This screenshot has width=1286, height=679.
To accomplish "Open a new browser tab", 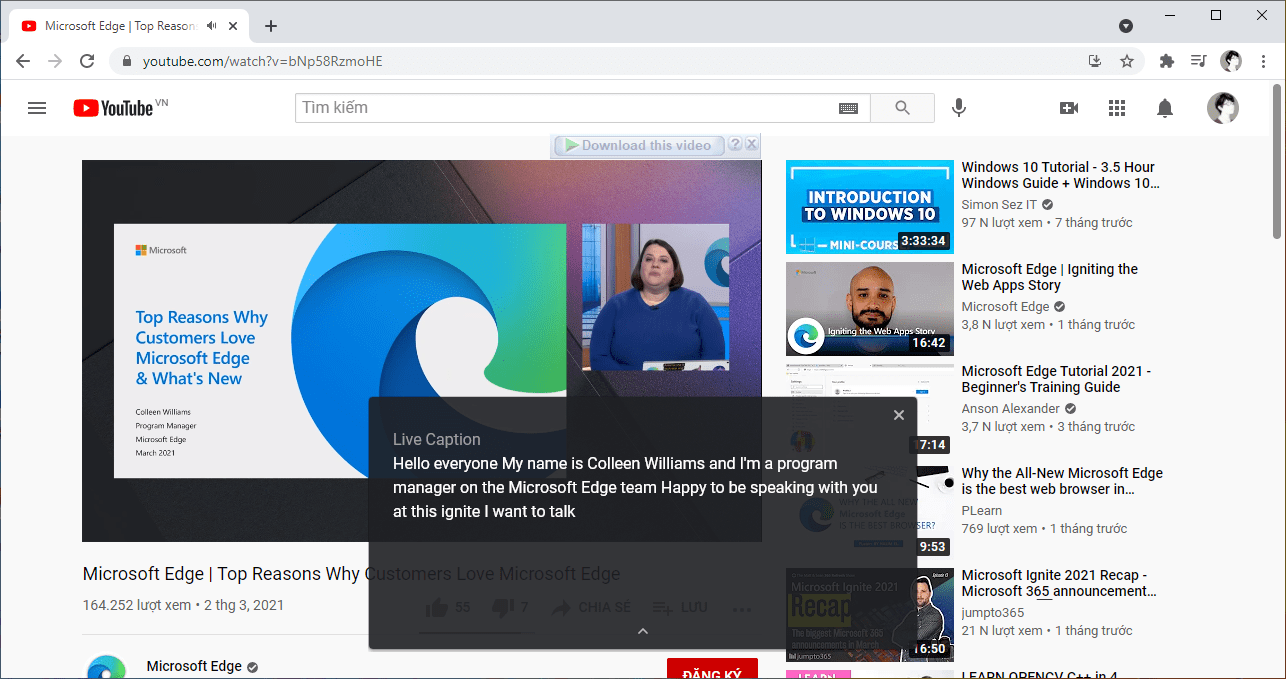I will [x=271, y=26].
